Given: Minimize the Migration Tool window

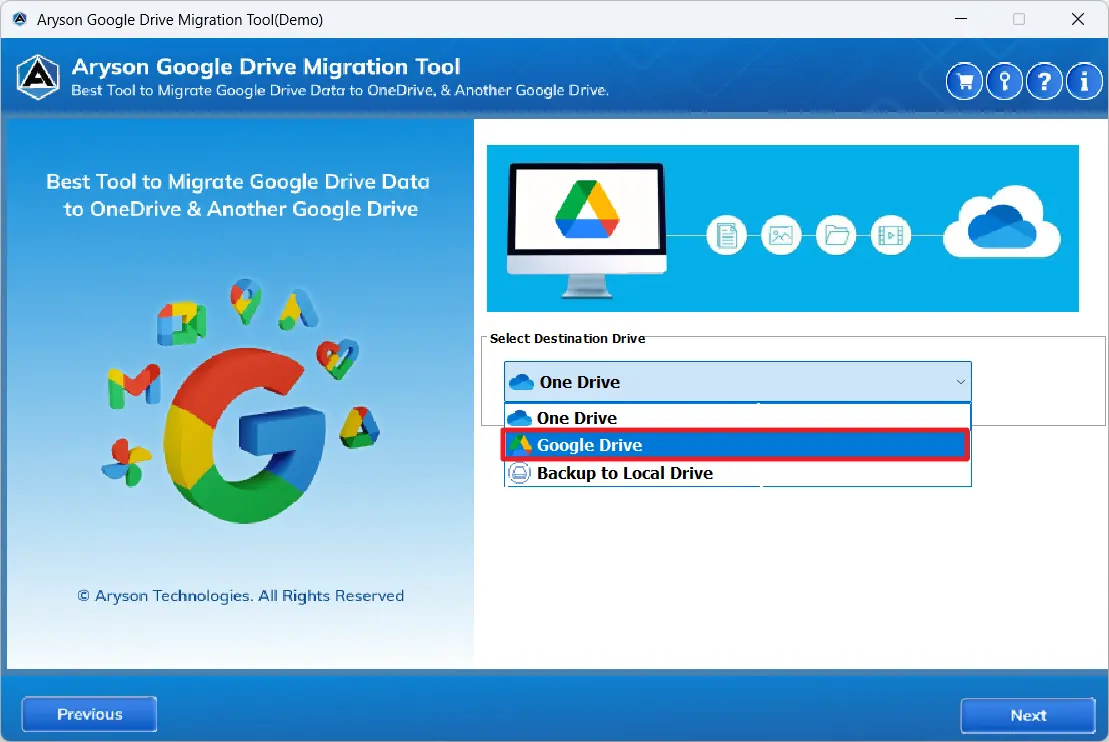Looking at the screenshot, I should point(960,19).
